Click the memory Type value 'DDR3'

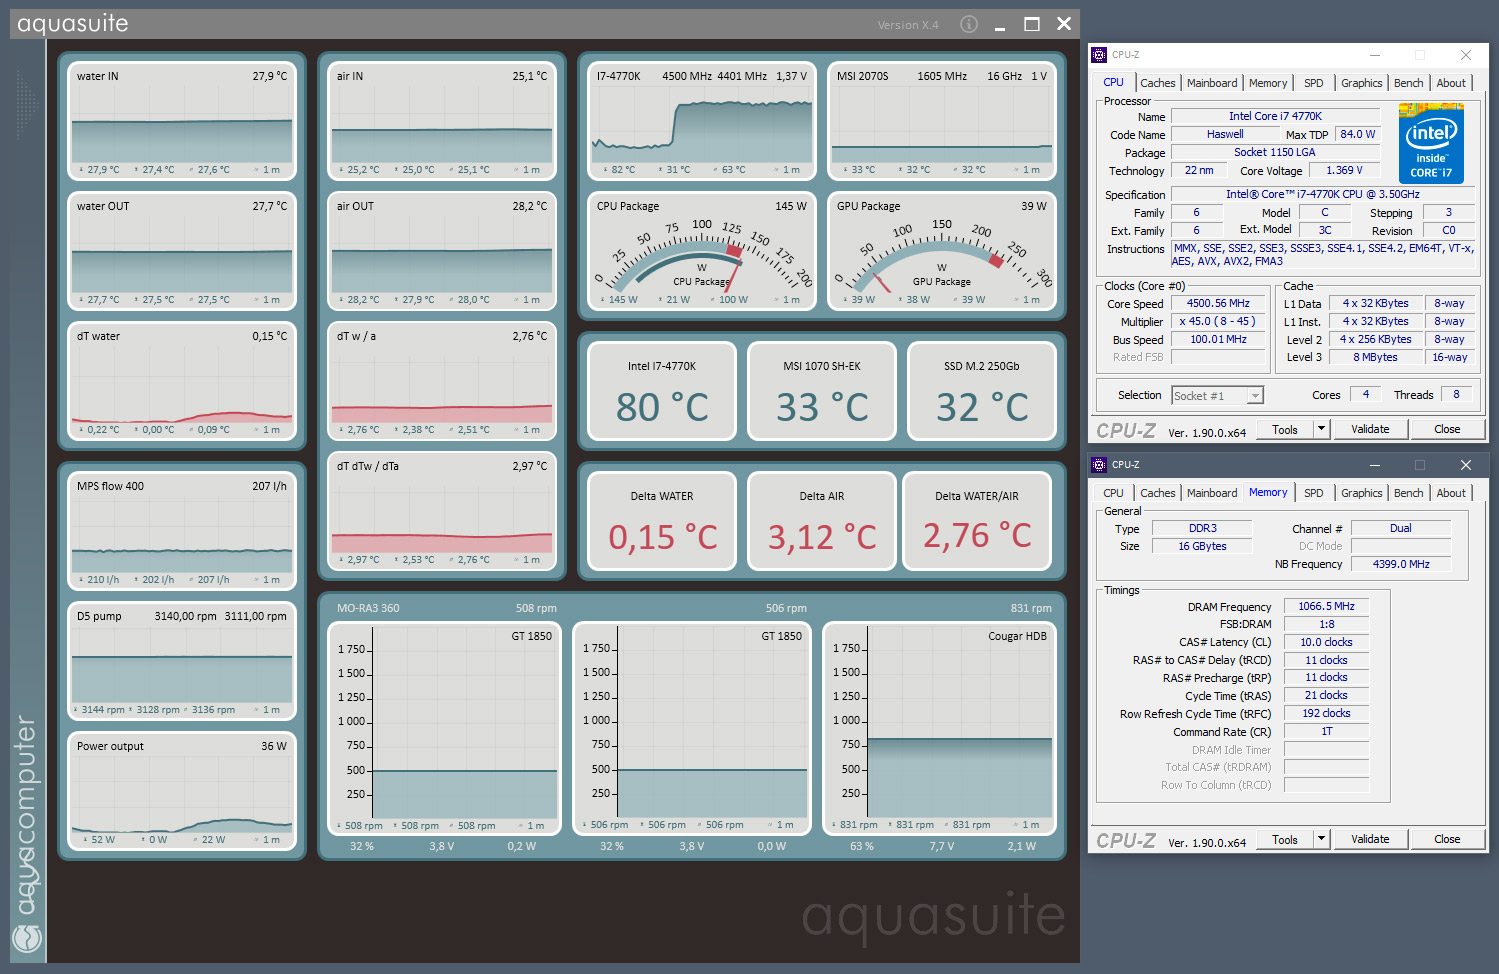pos(1203,528)
